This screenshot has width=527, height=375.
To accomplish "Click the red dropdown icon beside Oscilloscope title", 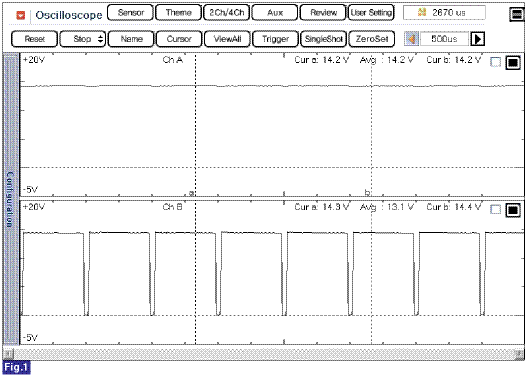I will pyautogui.click(x=21, y=15).
